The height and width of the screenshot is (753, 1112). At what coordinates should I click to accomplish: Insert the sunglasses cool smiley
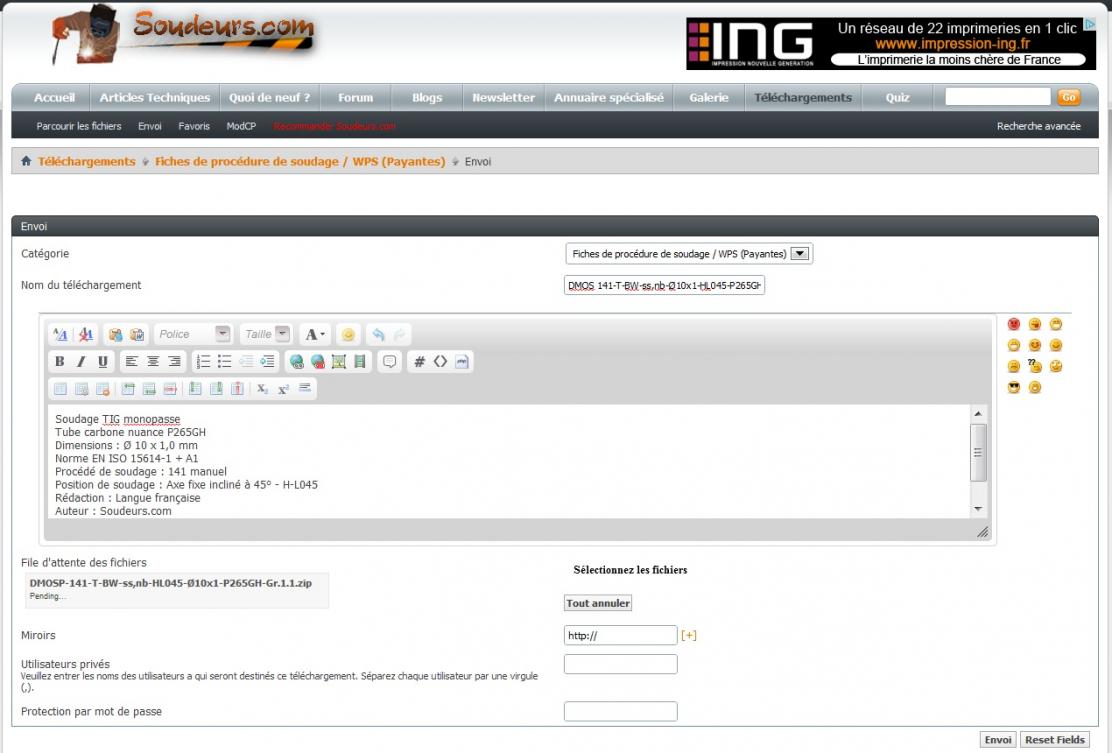[1014, 387]
